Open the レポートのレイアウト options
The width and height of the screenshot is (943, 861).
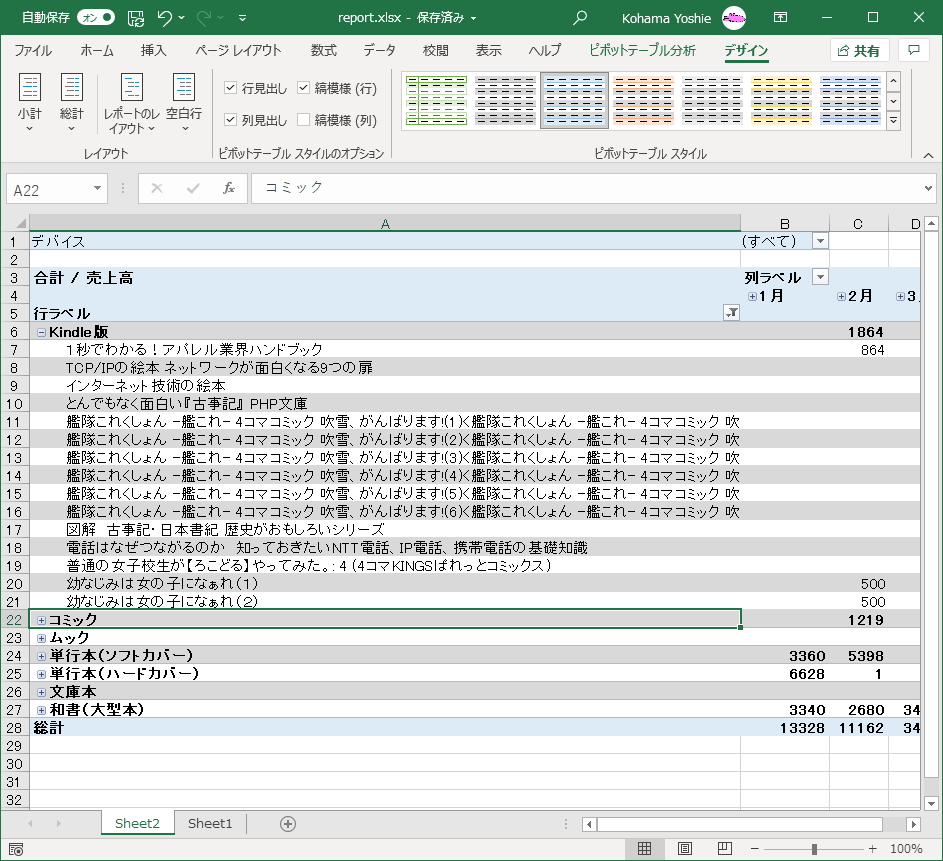pos(132,103)
